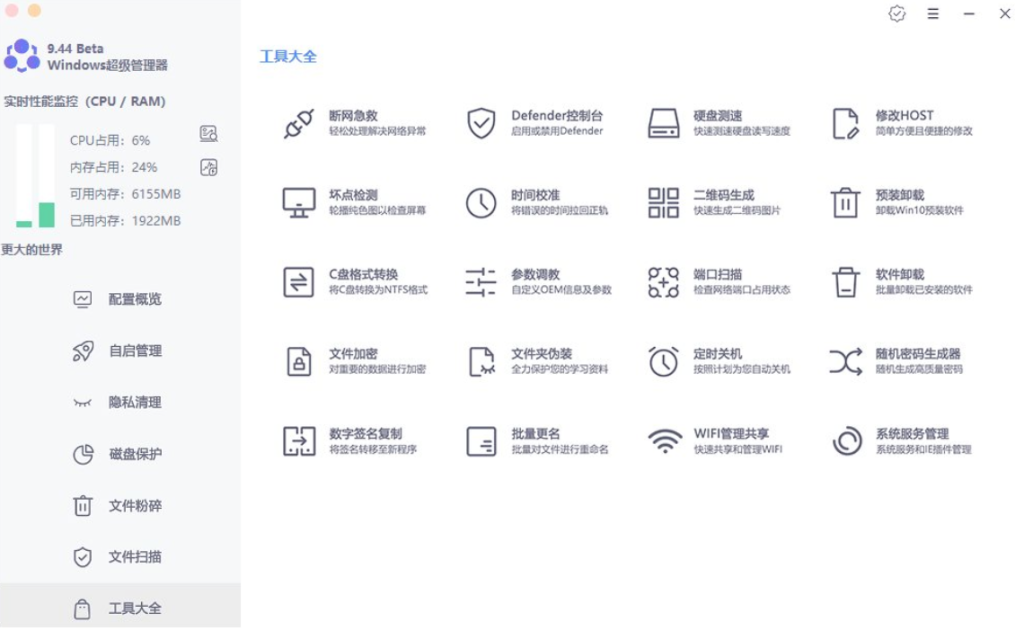Click the CPU usage detail icon
The height and width of the screenshot is (631, 1024).
209,134
